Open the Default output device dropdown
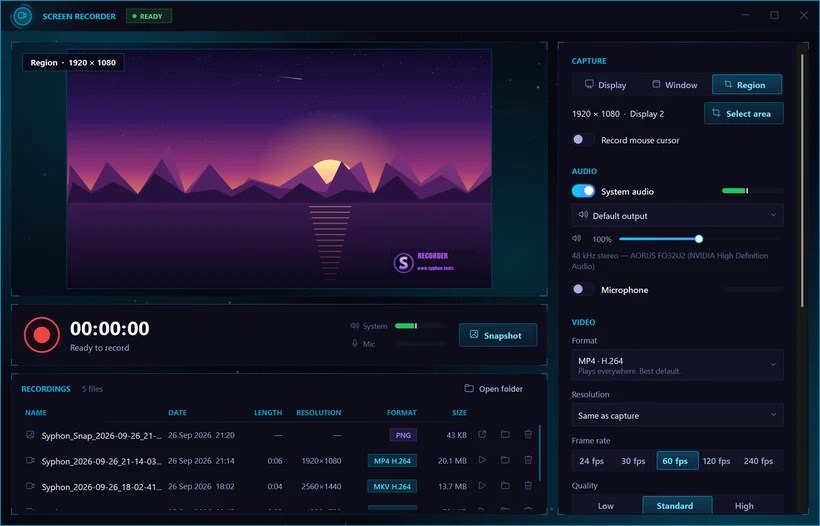The image size is (820, 526). pos(677,215)
